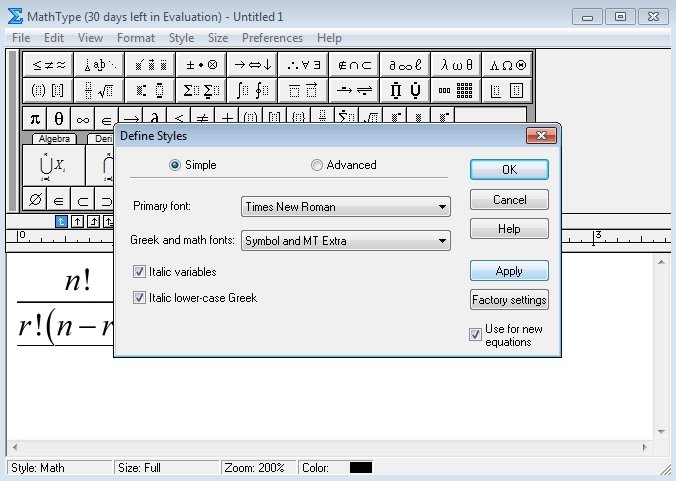
Task: Click the highlighted blue tab-stop arrow on ruler bar
Action: 61,222
